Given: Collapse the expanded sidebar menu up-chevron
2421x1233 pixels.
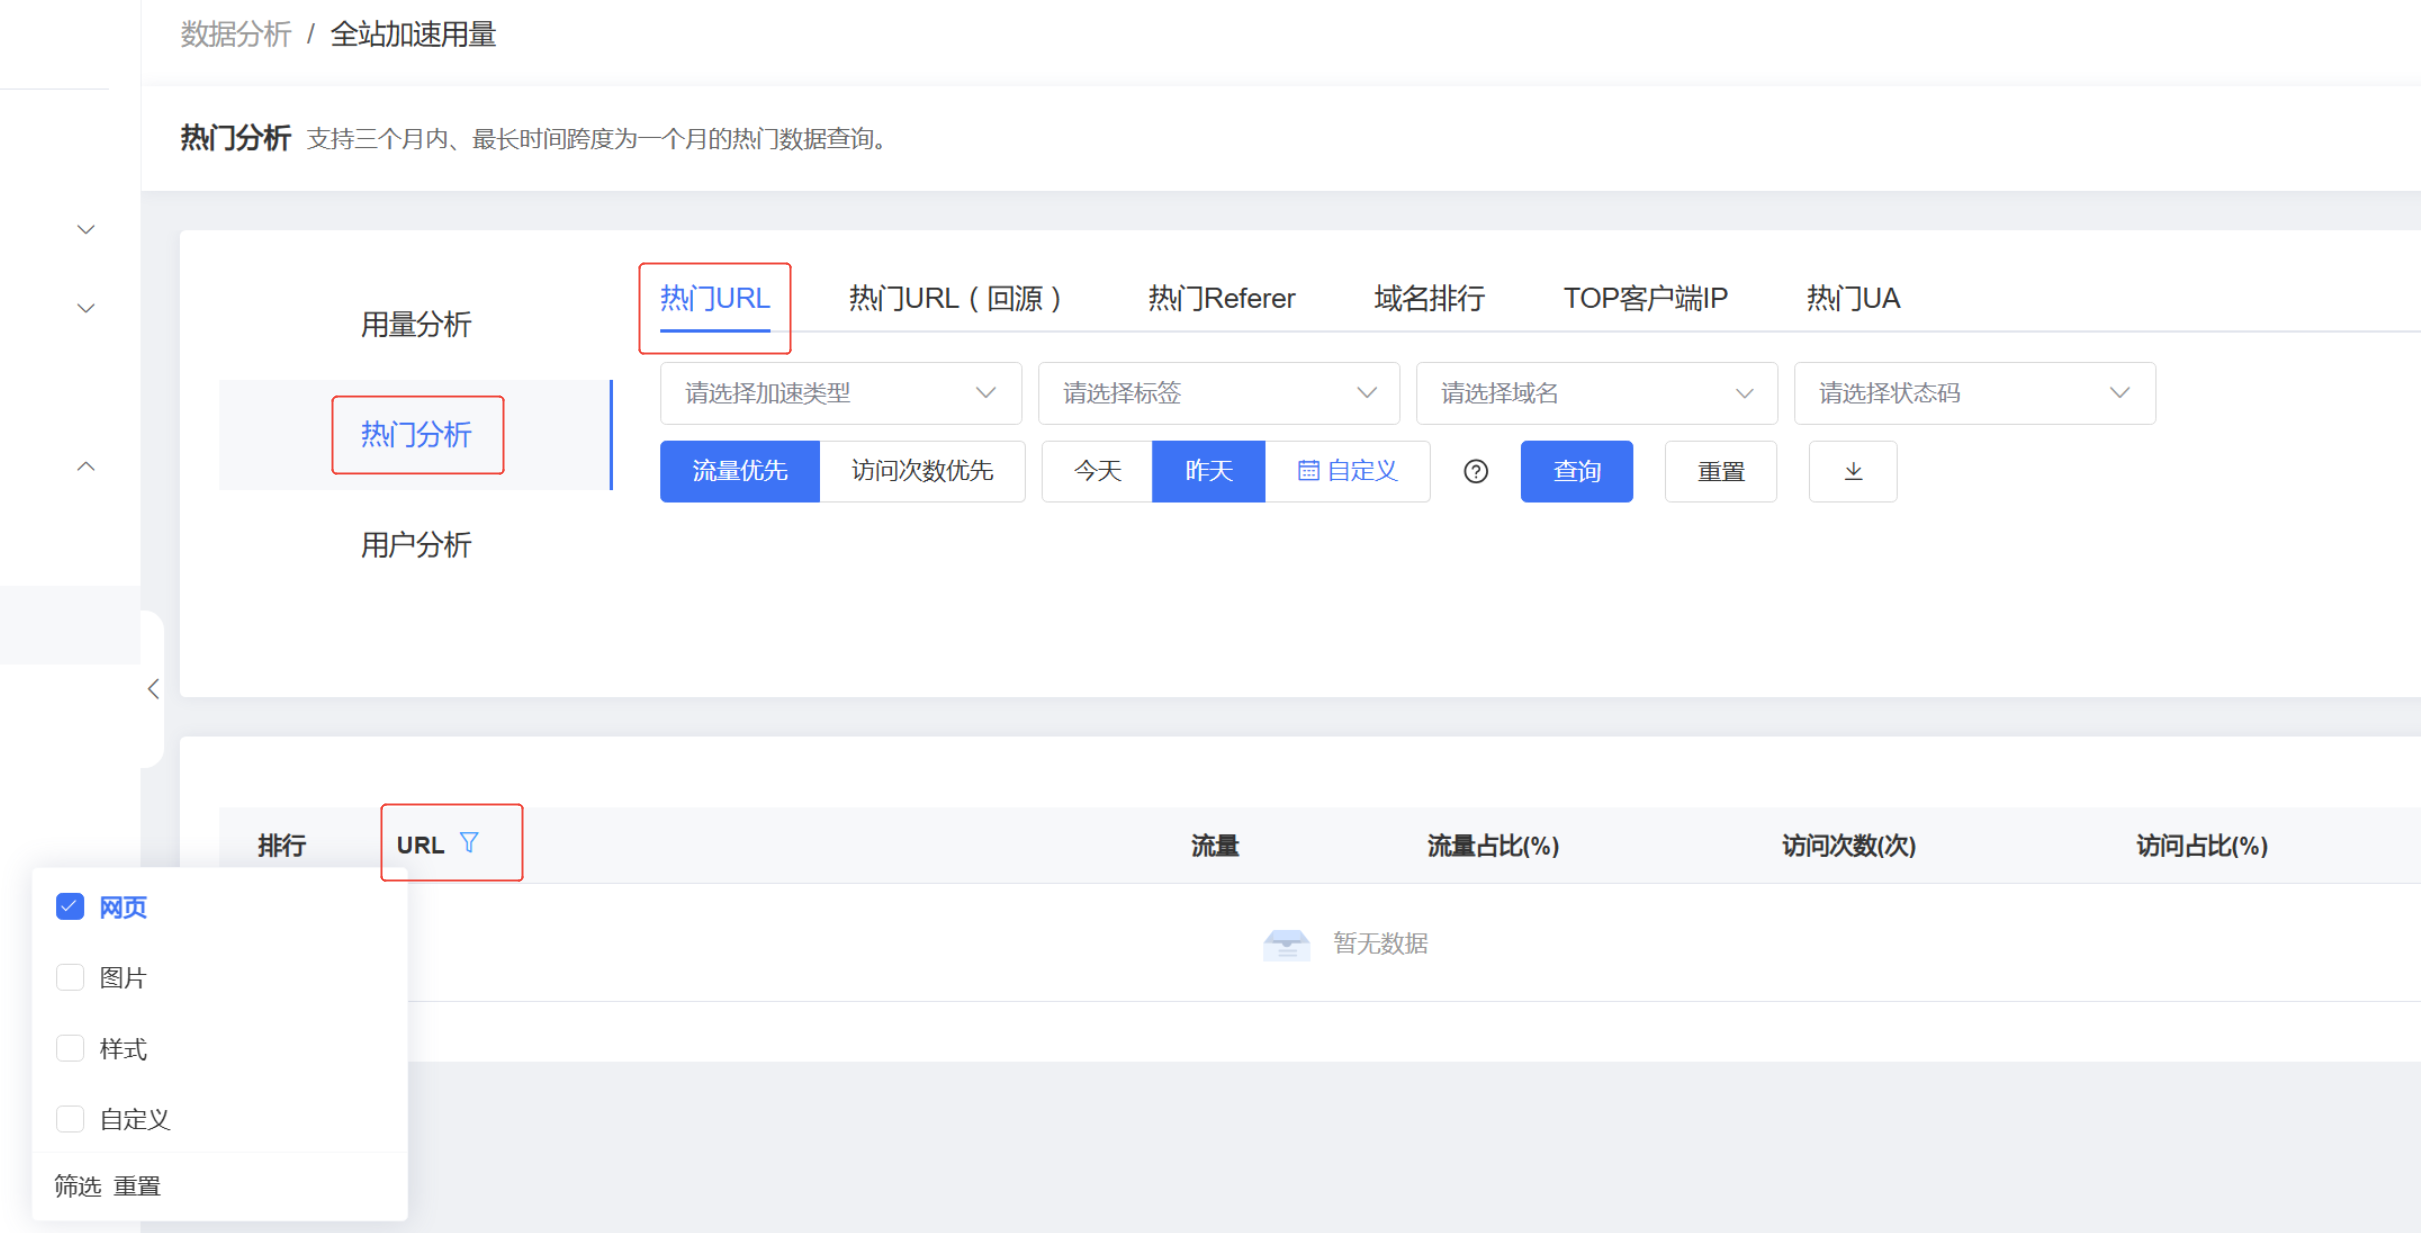Looking at the screenshot, I should (x=86, y=466).
